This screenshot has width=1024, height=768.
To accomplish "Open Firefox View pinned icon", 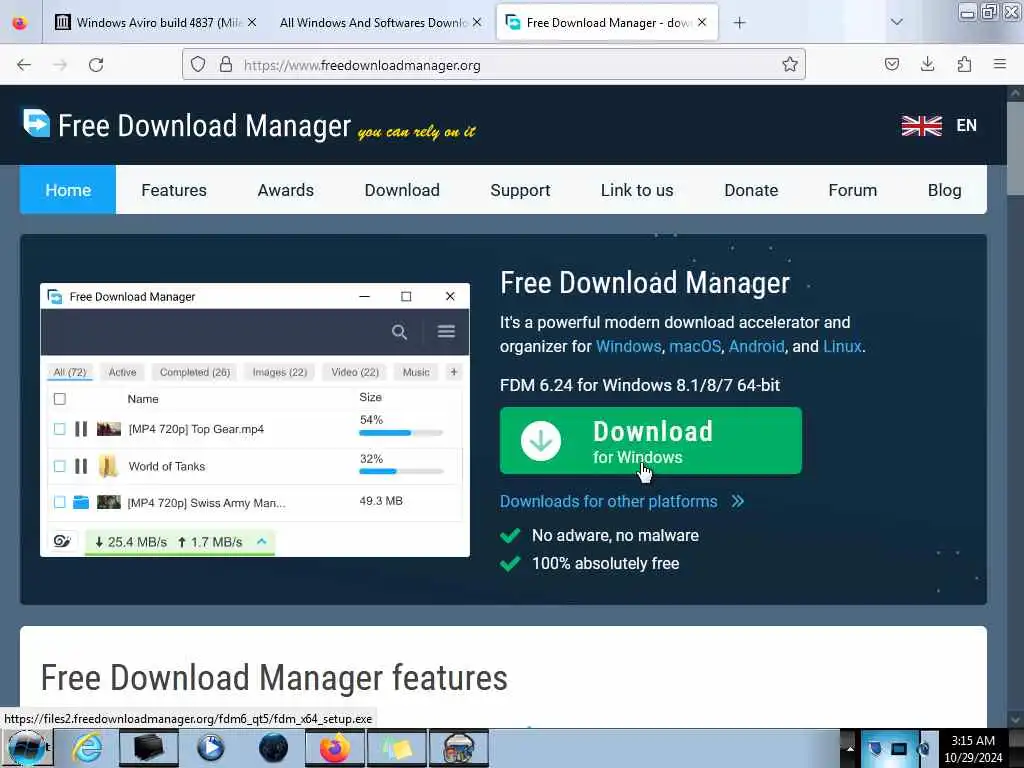I will (20, 23).
